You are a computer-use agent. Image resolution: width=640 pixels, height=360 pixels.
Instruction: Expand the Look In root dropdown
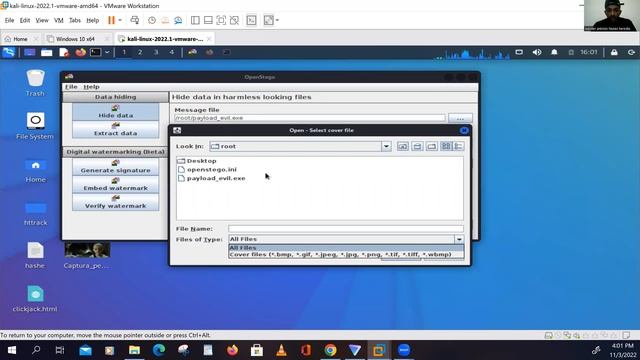tap(386, 146)
